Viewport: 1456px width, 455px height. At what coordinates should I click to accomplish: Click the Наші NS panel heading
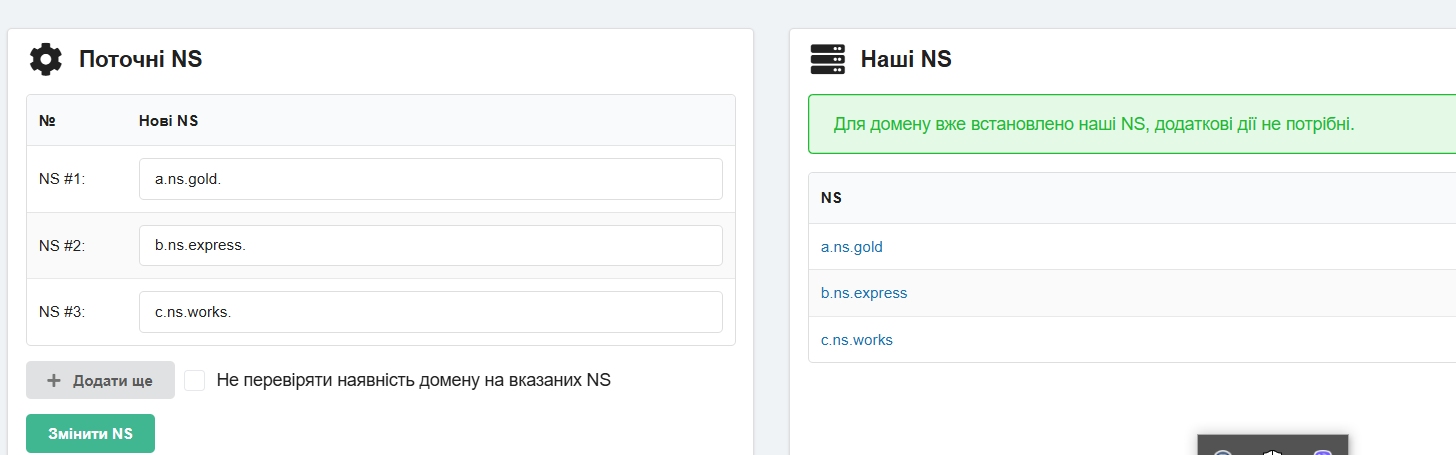906,59
